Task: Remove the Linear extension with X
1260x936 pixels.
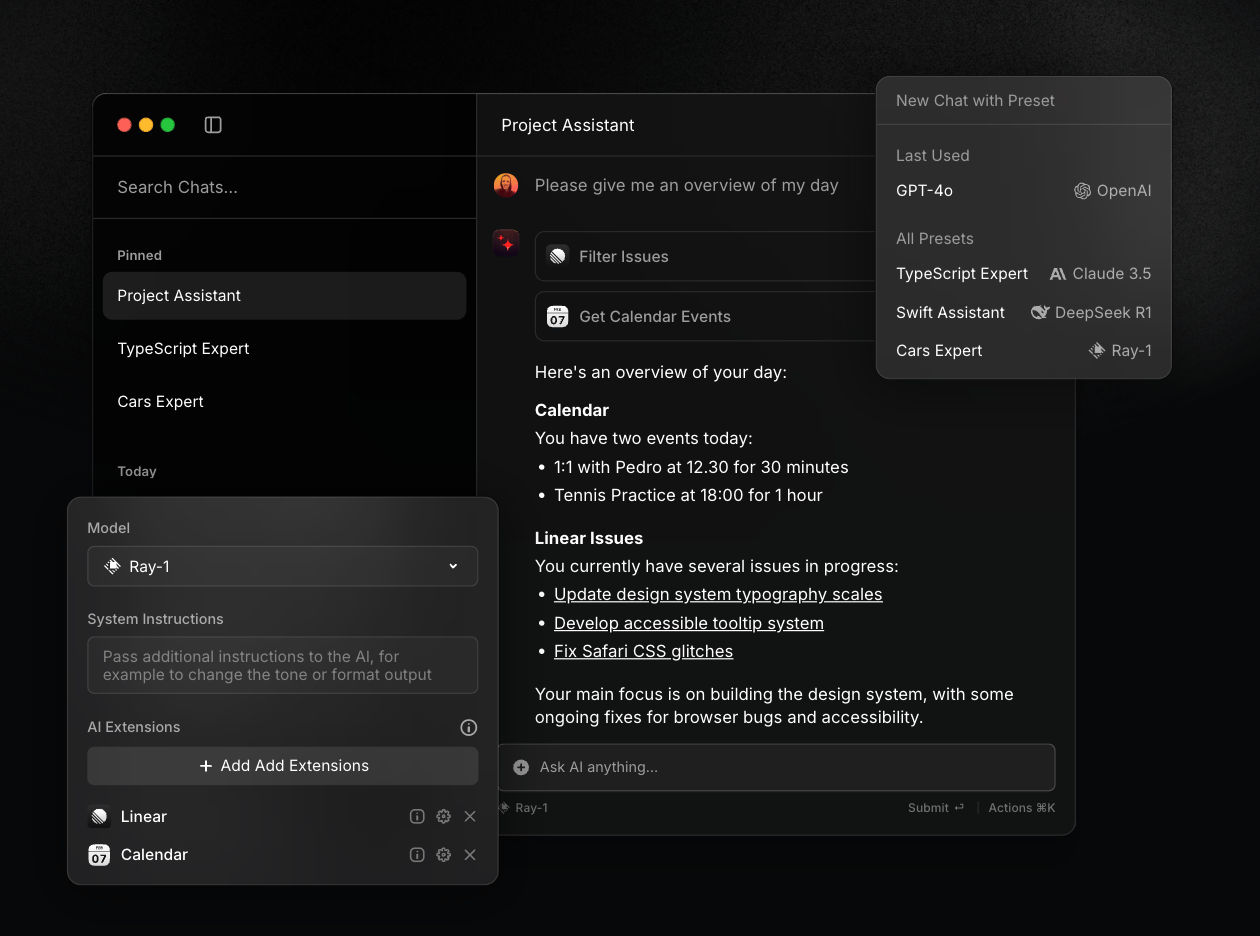Action: tap(470, 816)
